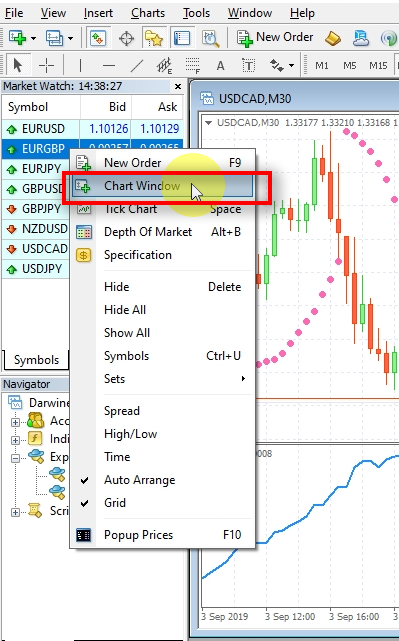Choose Tick Chart in context menu
The image size is (399, 641).
[163, 209]
